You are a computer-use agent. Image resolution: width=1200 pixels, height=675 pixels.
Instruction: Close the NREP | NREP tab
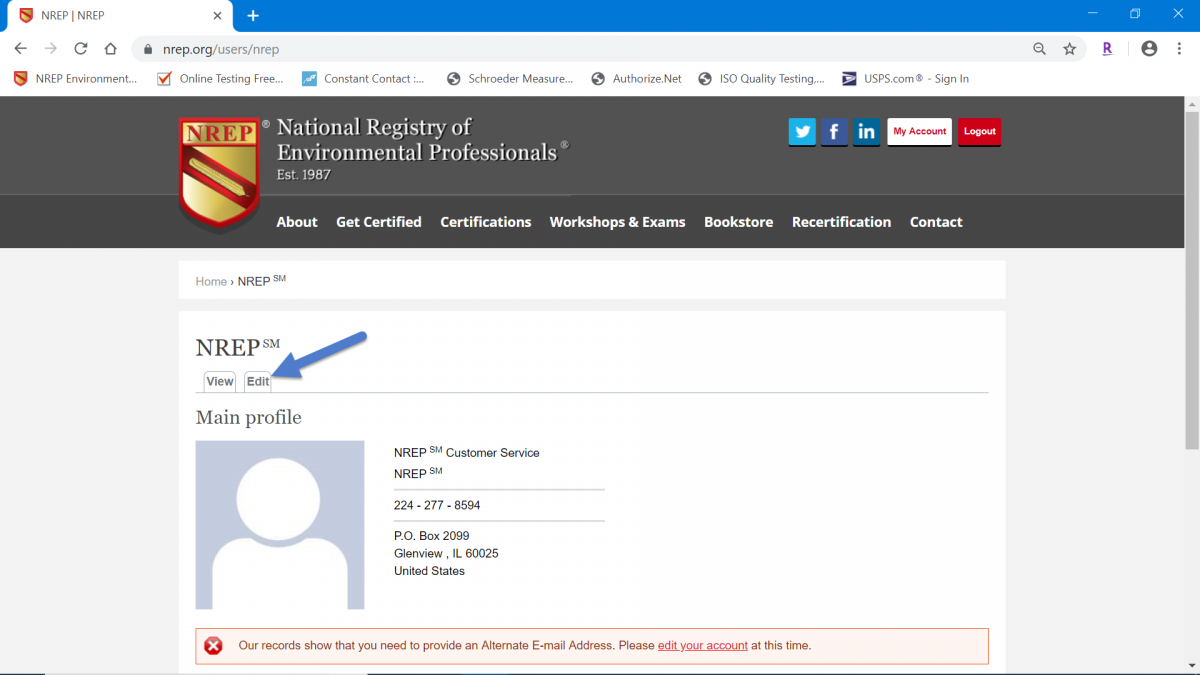pos(218,16)
